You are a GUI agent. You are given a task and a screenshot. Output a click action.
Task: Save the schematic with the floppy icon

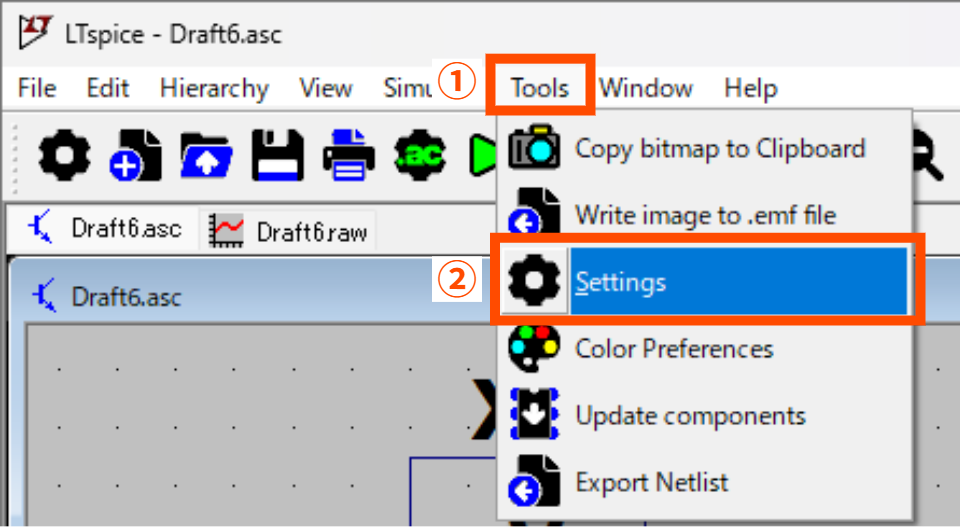277,155
